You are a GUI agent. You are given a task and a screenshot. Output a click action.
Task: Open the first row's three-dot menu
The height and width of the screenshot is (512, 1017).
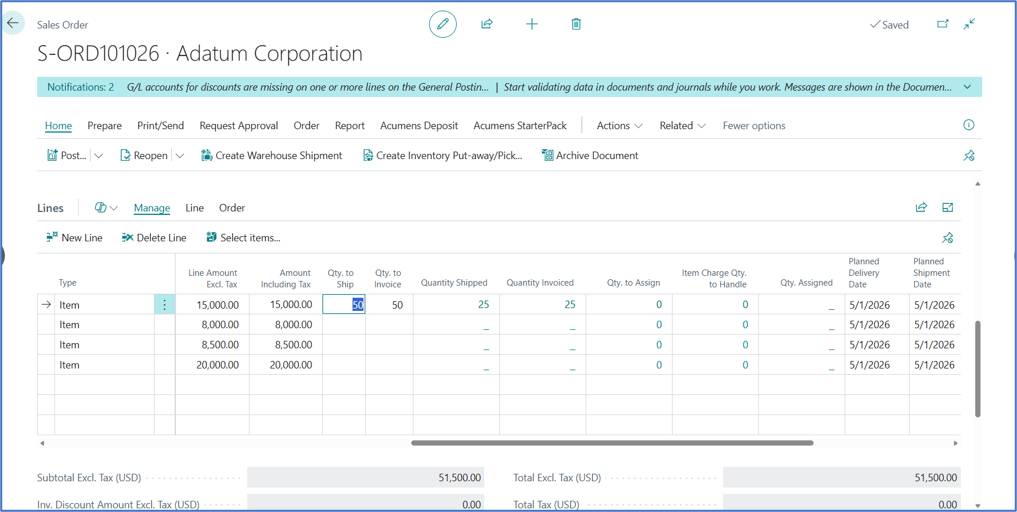tap(165, 304)
